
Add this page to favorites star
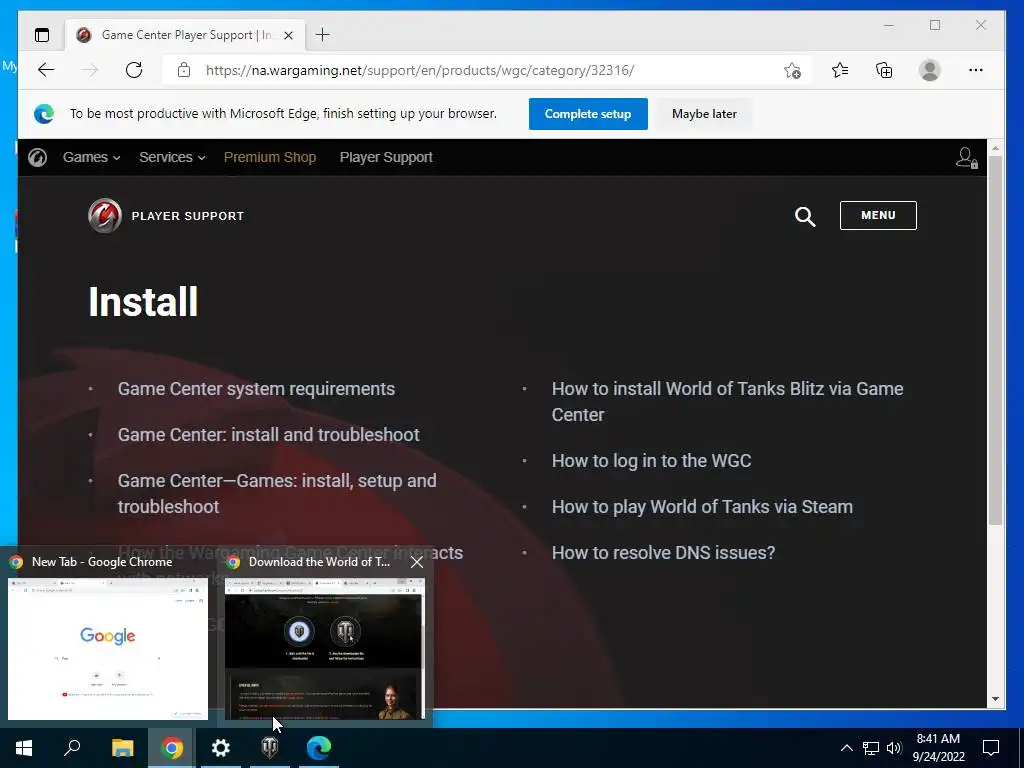click(x=792, y=70)
